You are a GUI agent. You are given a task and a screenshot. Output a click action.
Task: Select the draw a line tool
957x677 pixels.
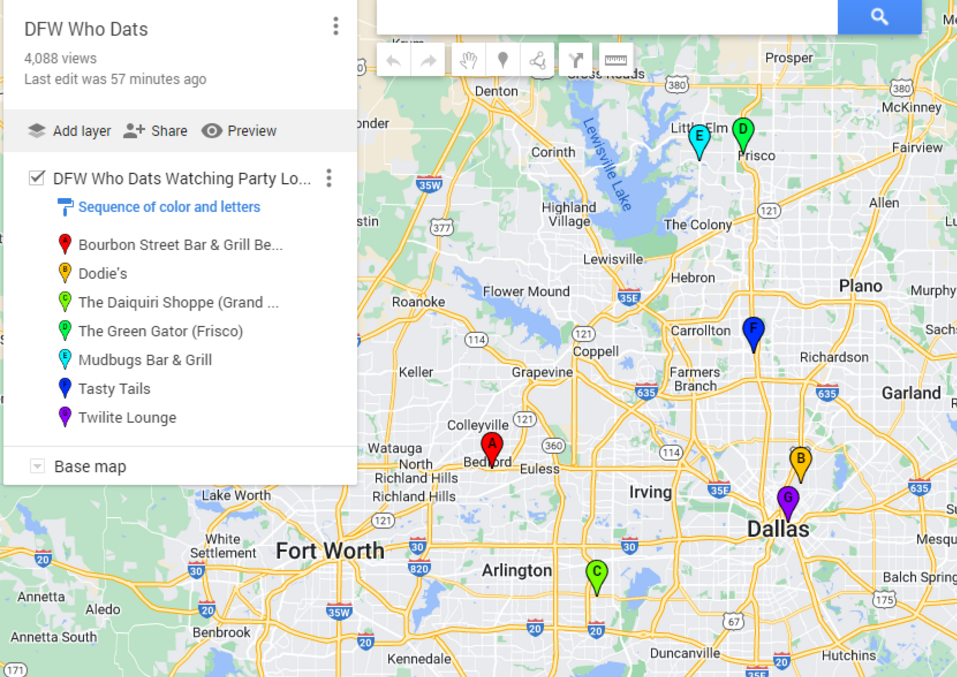click(537, 60)
